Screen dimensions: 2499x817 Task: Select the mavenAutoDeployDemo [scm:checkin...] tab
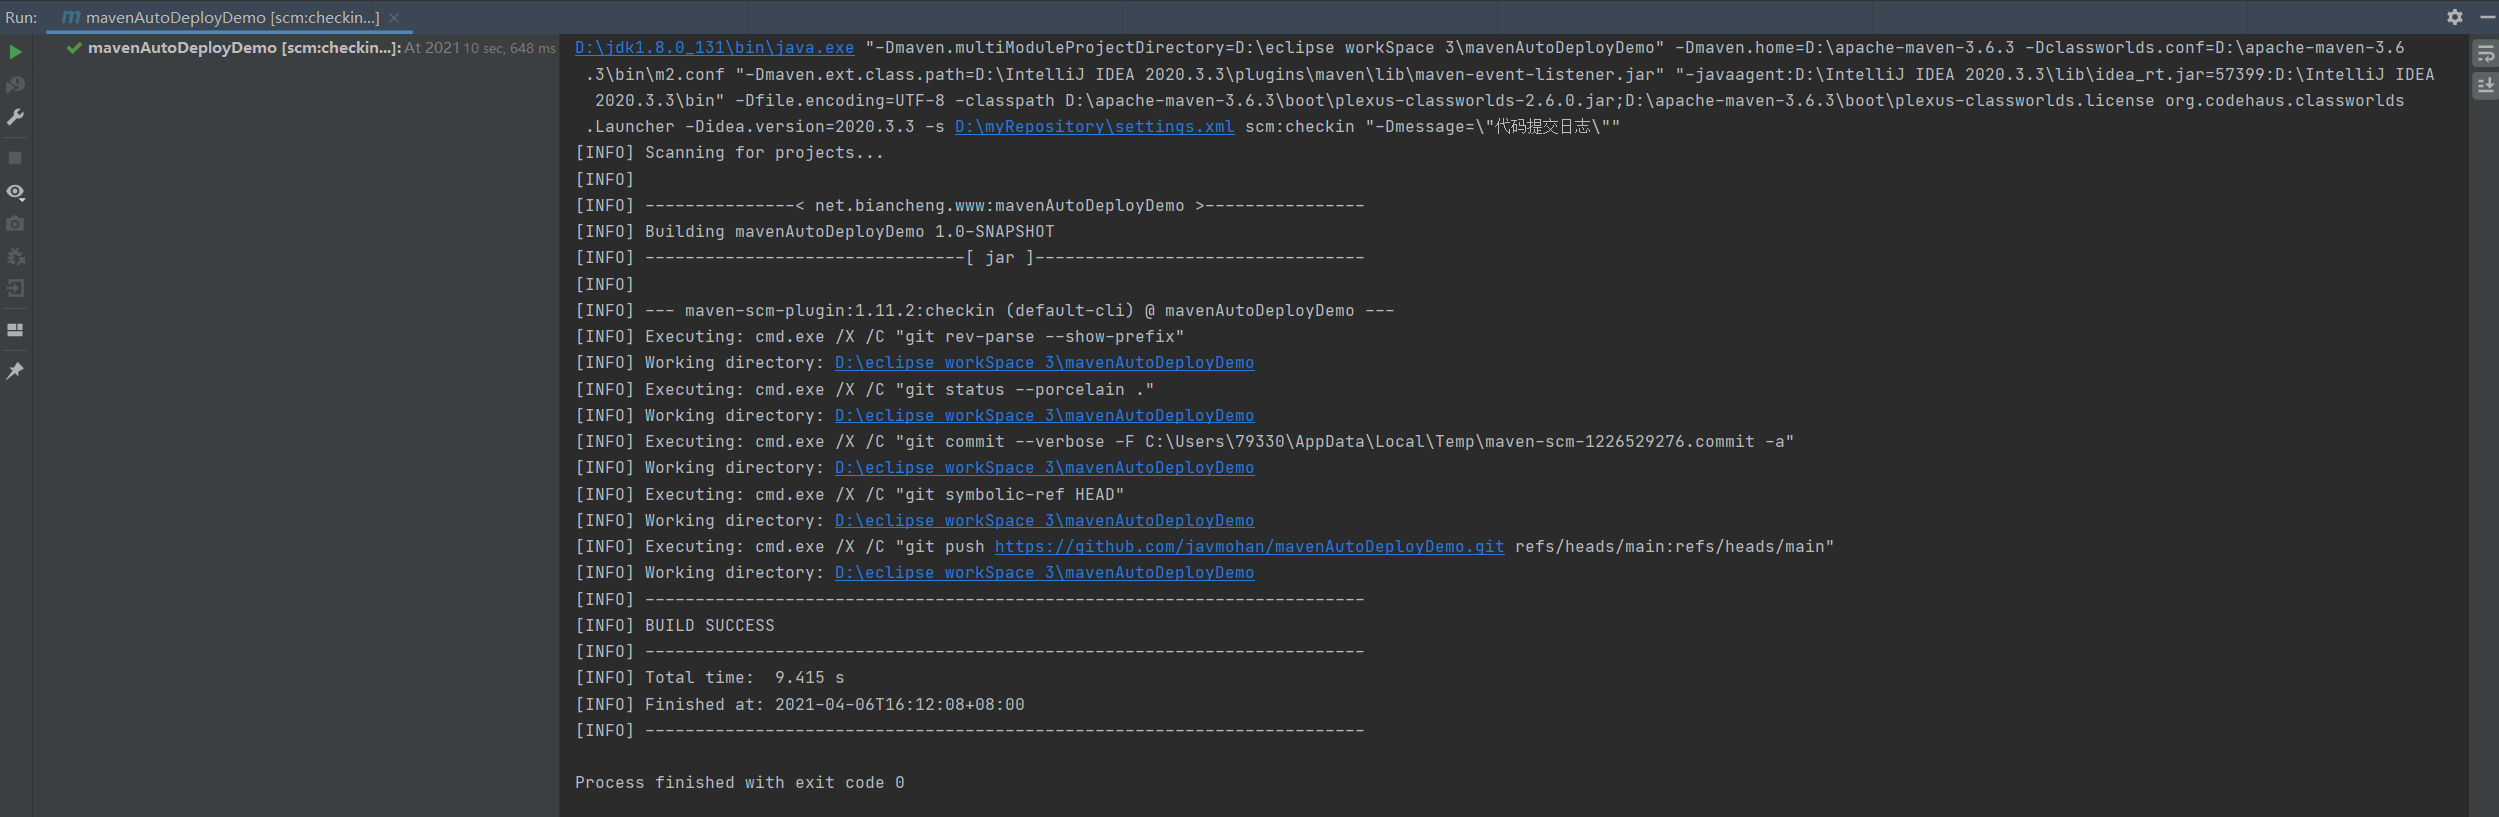[x=221, y=18]
